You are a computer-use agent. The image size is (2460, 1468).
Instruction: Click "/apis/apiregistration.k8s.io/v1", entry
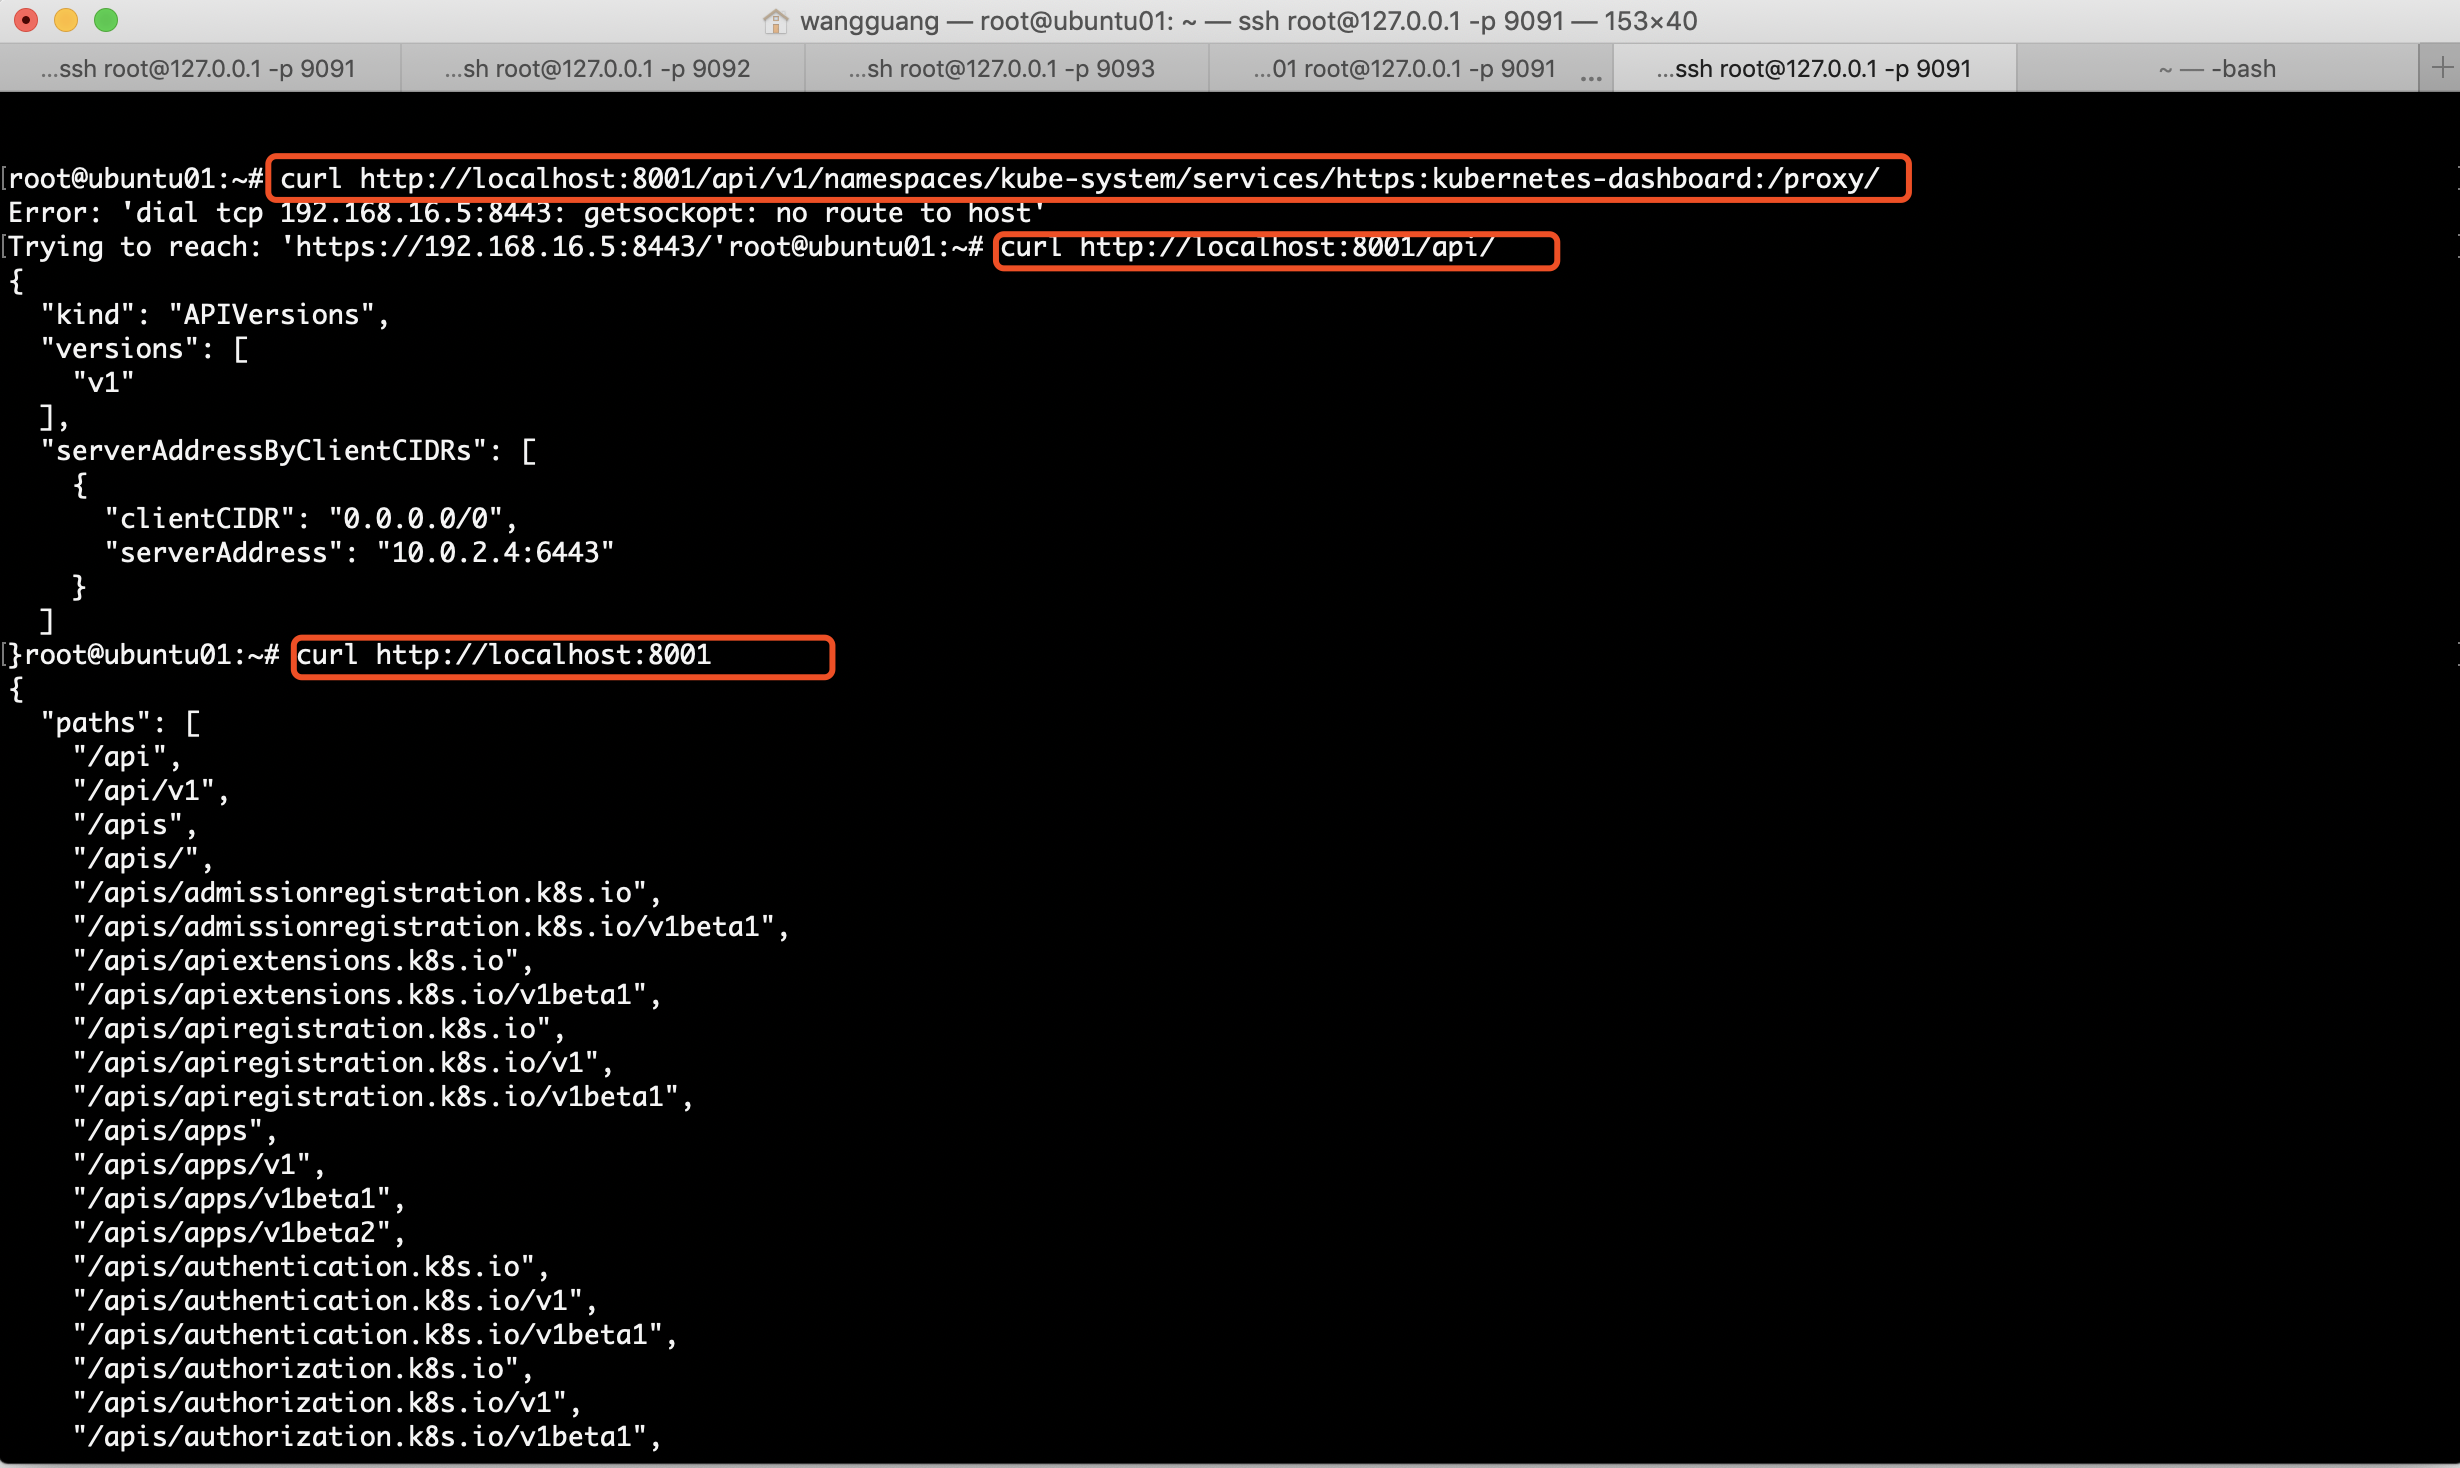point(343,1062)
